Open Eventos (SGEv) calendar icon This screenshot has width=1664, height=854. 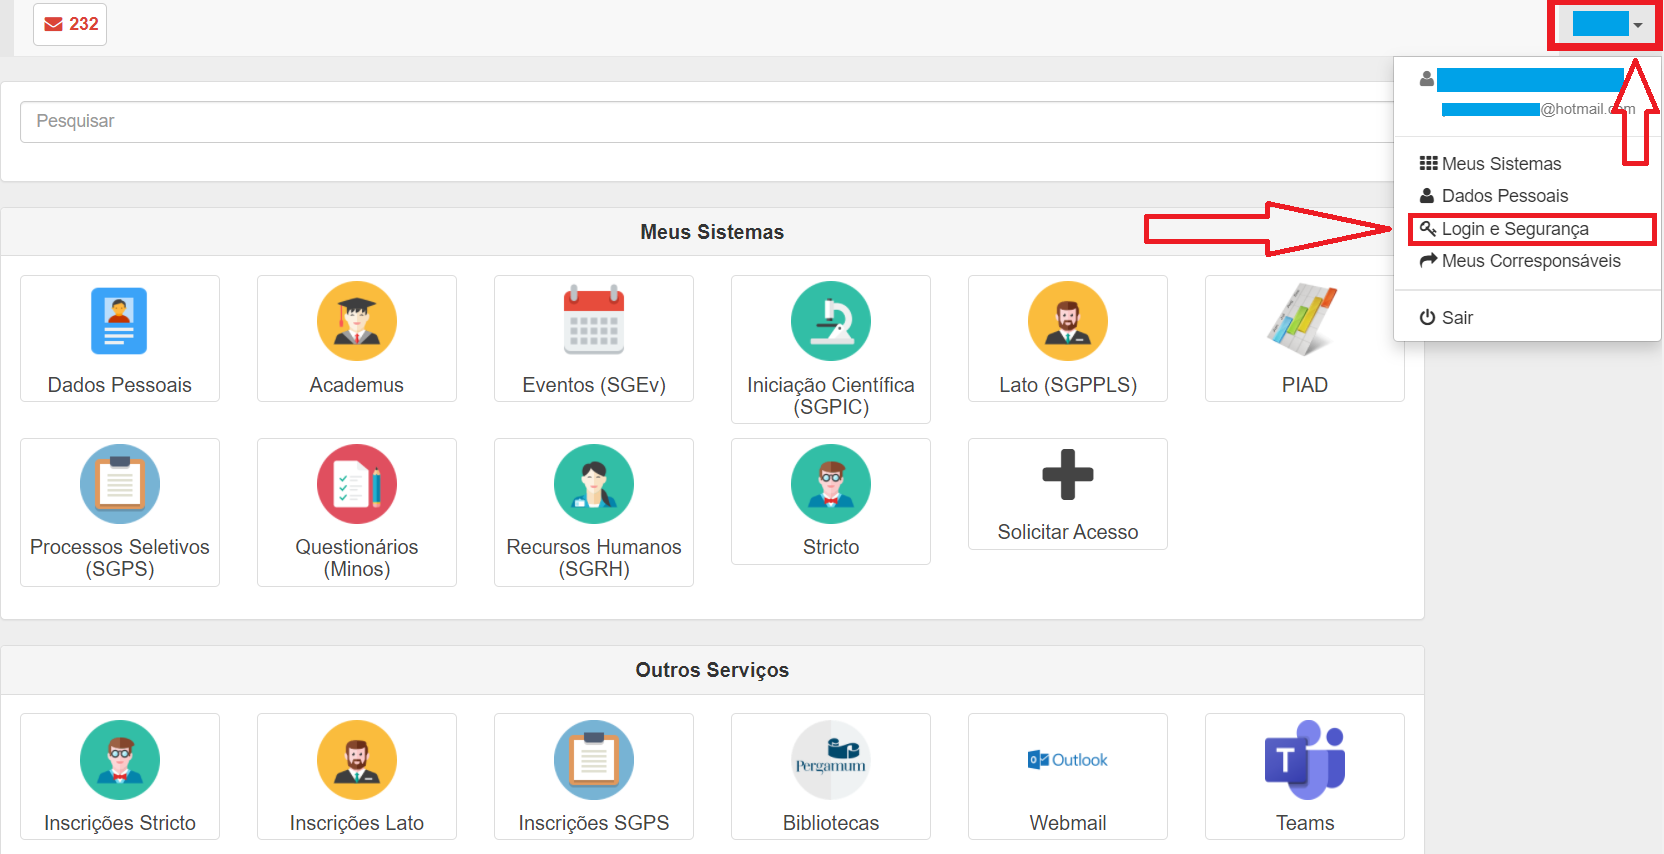[x=593, y=321]
